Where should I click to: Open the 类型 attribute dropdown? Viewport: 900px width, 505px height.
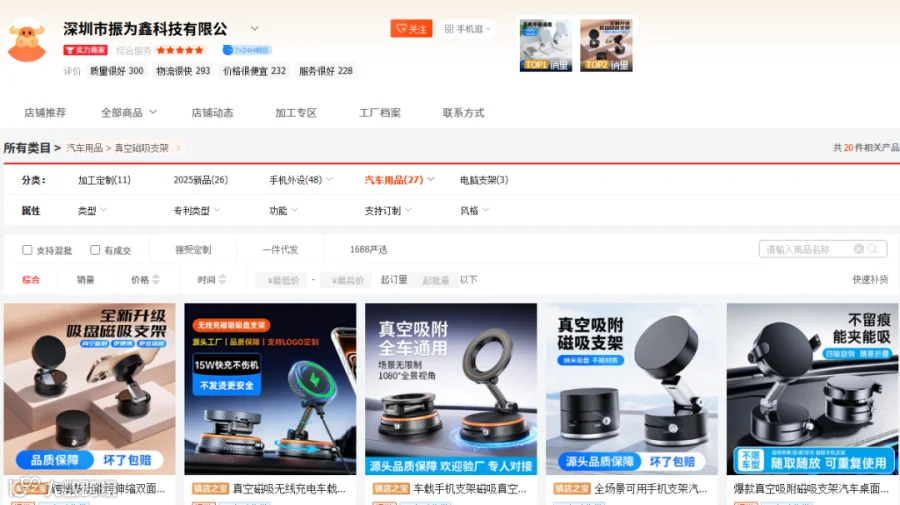click(x=92, y=211)
